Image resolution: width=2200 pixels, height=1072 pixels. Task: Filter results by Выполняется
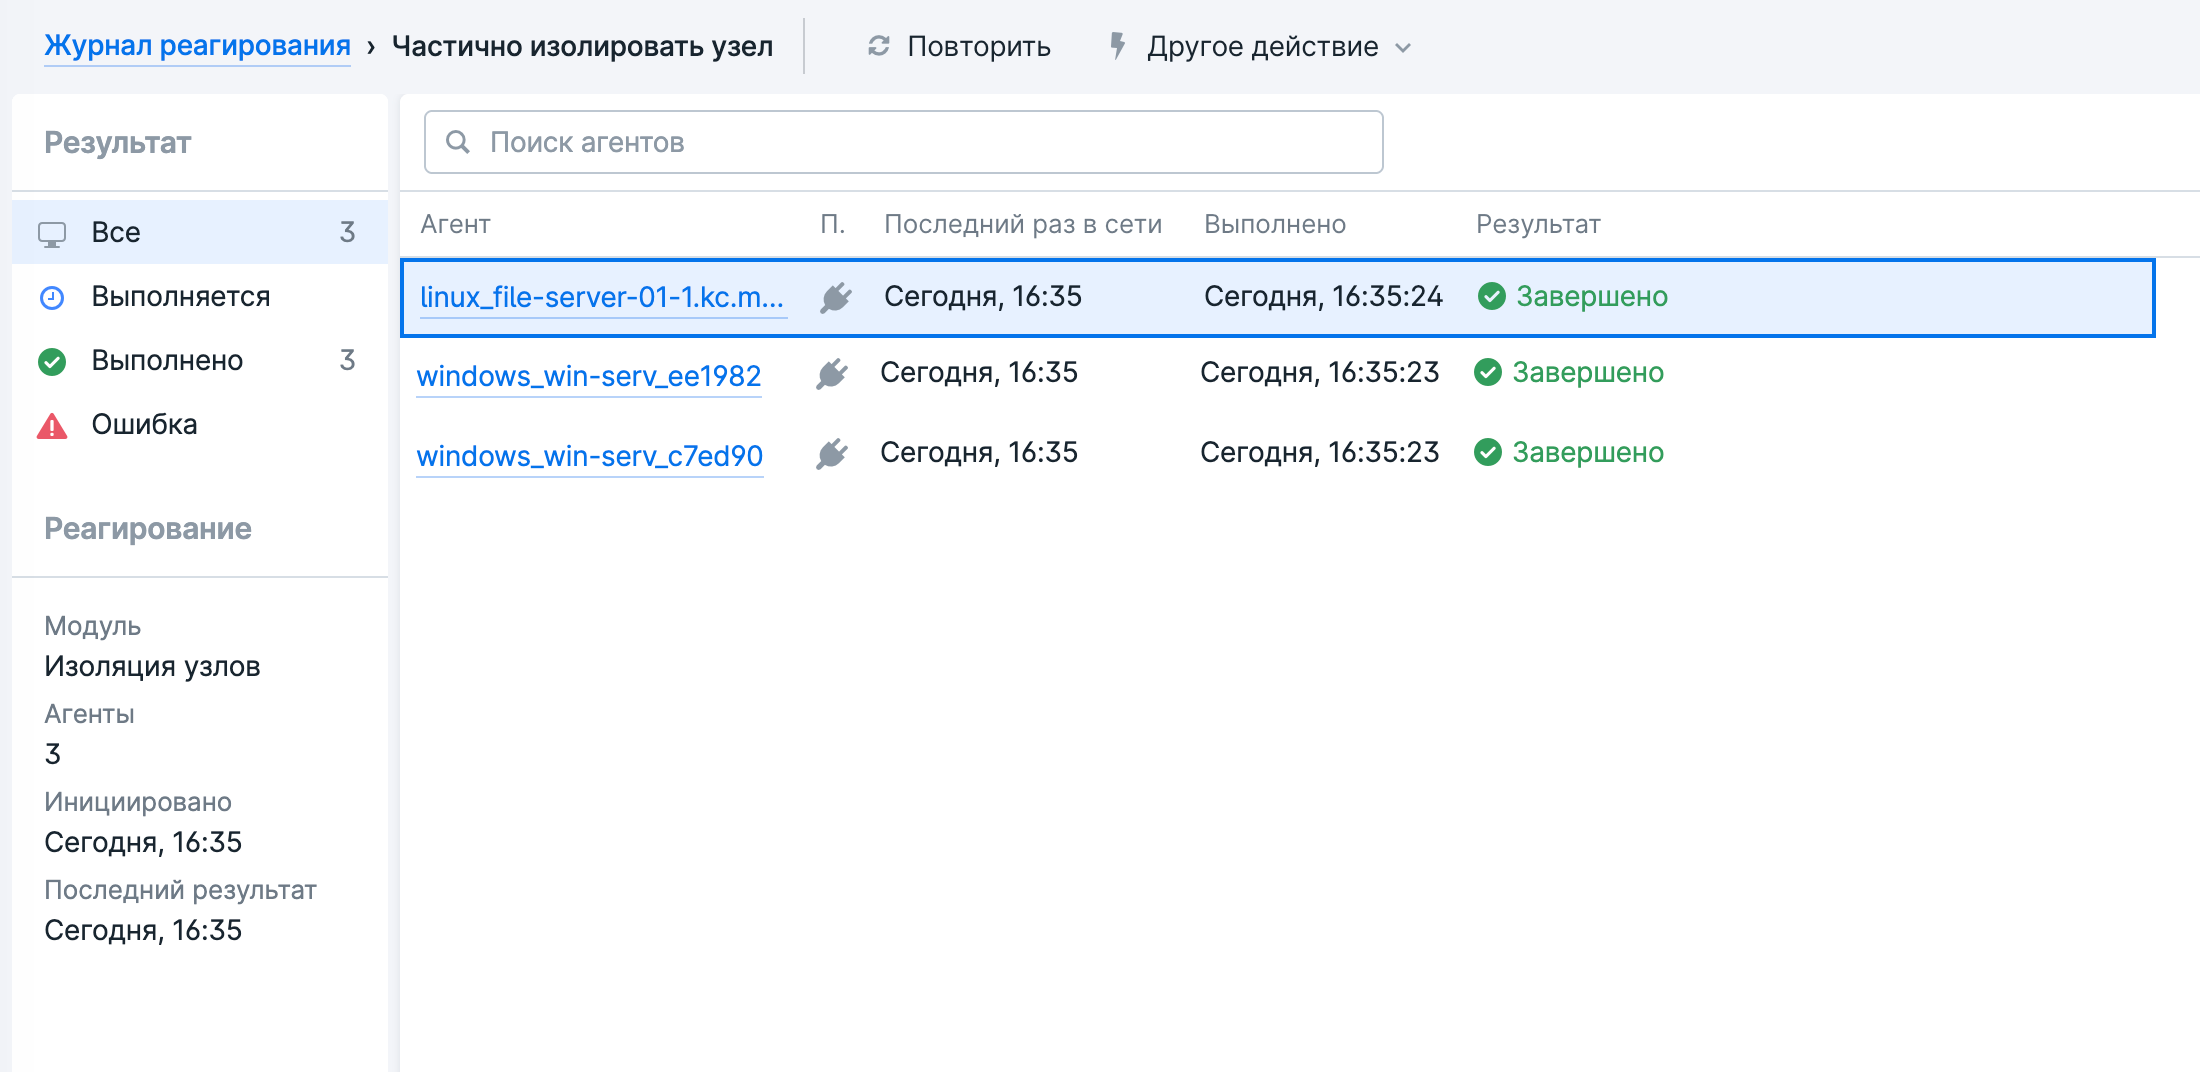(x=180, y=296)
